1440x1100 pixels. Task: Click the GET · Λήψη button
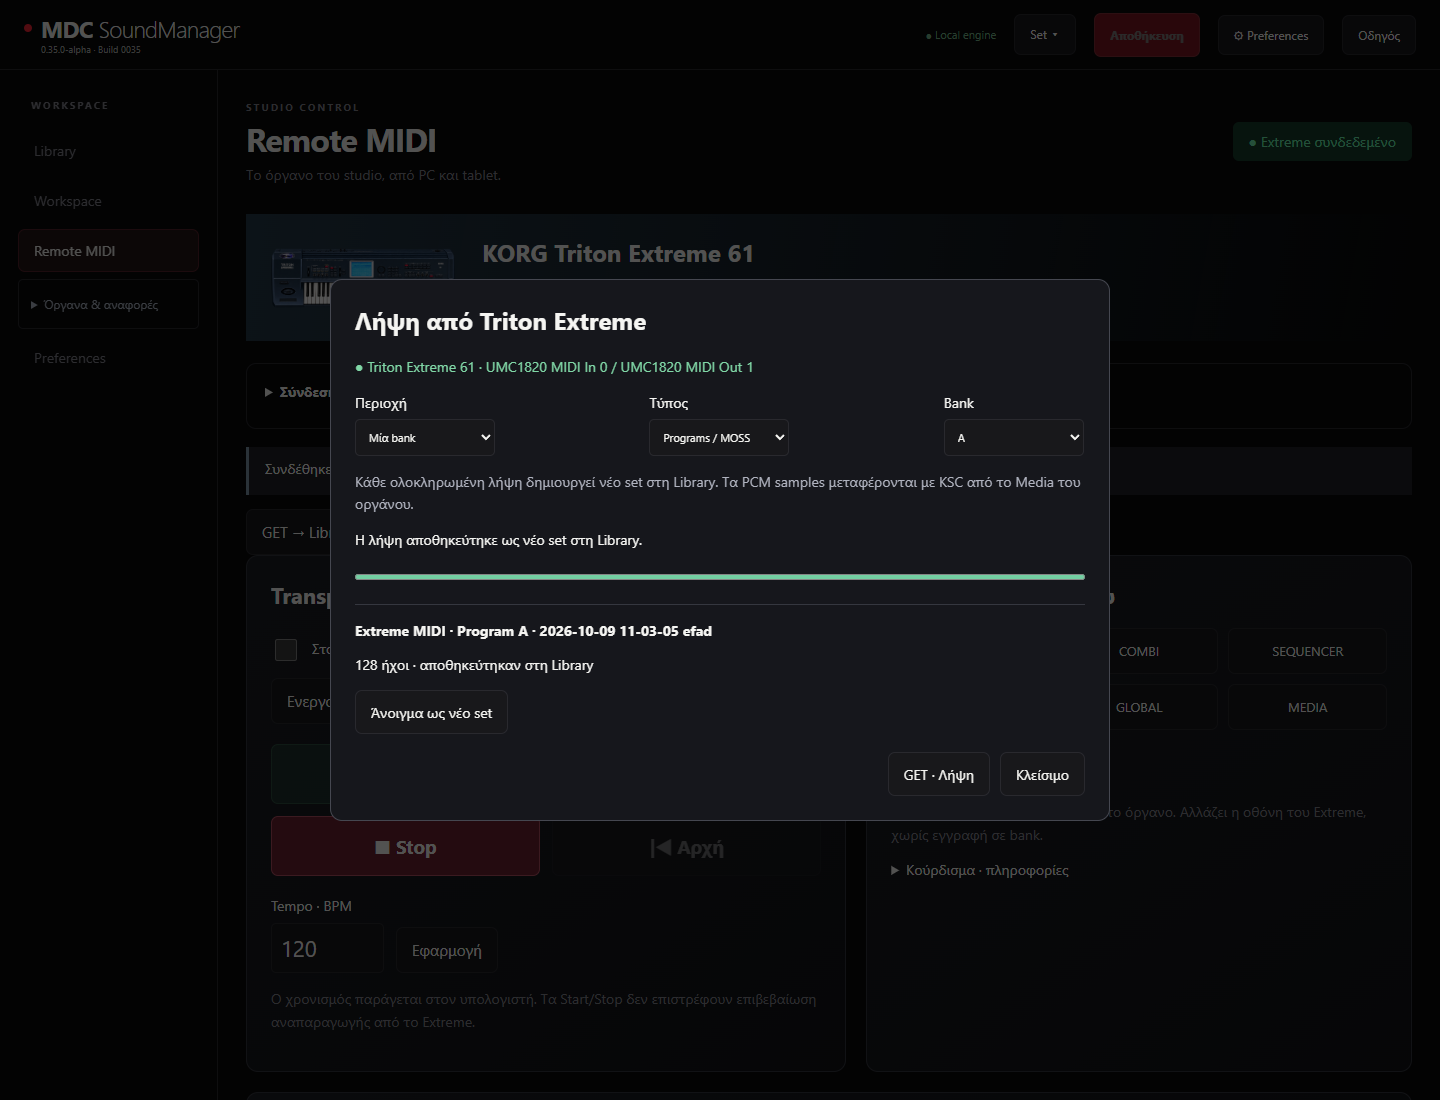939,775
